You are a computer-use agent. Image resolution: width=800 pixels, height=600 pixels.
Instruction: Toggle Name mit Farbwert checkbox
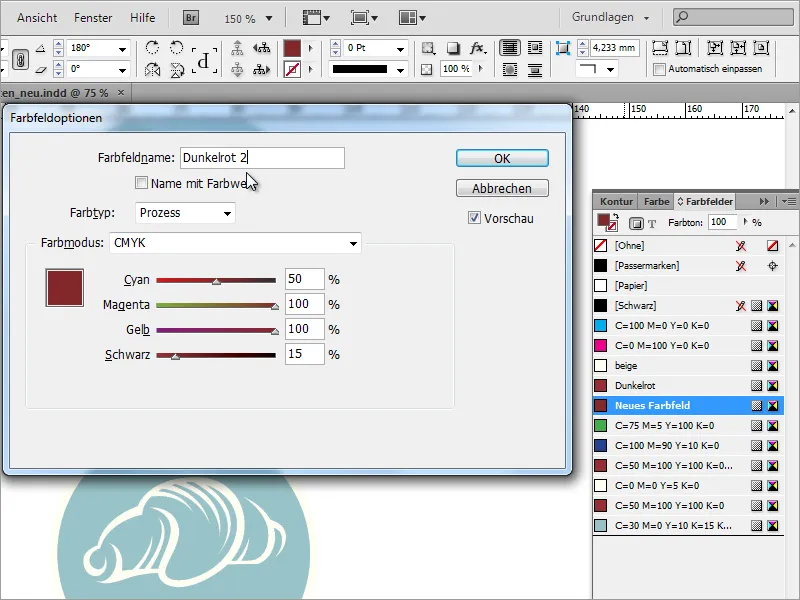pyautogui.click(x=141, y=183)
